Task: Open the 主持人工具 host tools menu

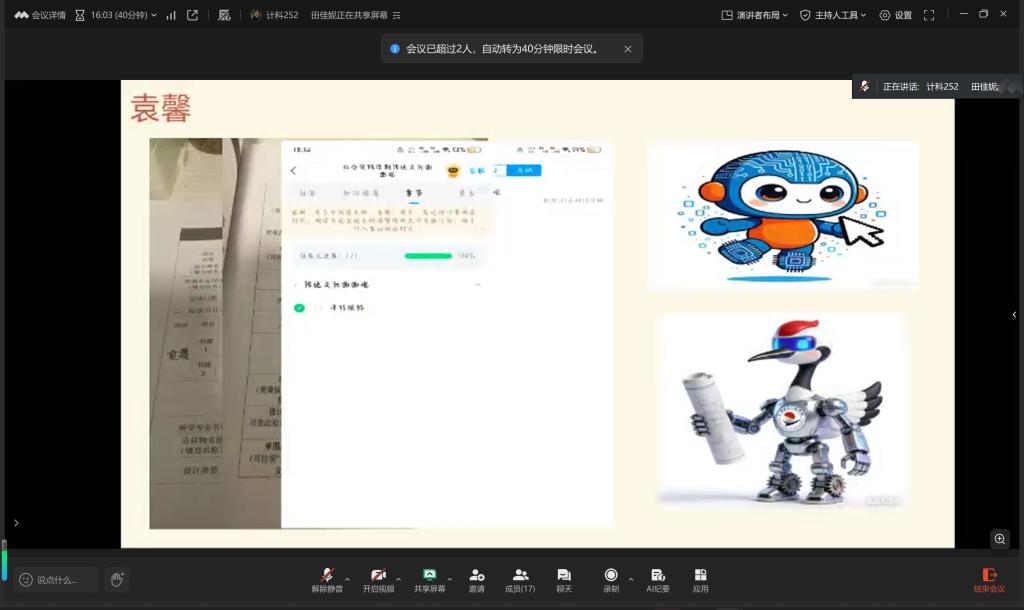Action: (832, 15)
